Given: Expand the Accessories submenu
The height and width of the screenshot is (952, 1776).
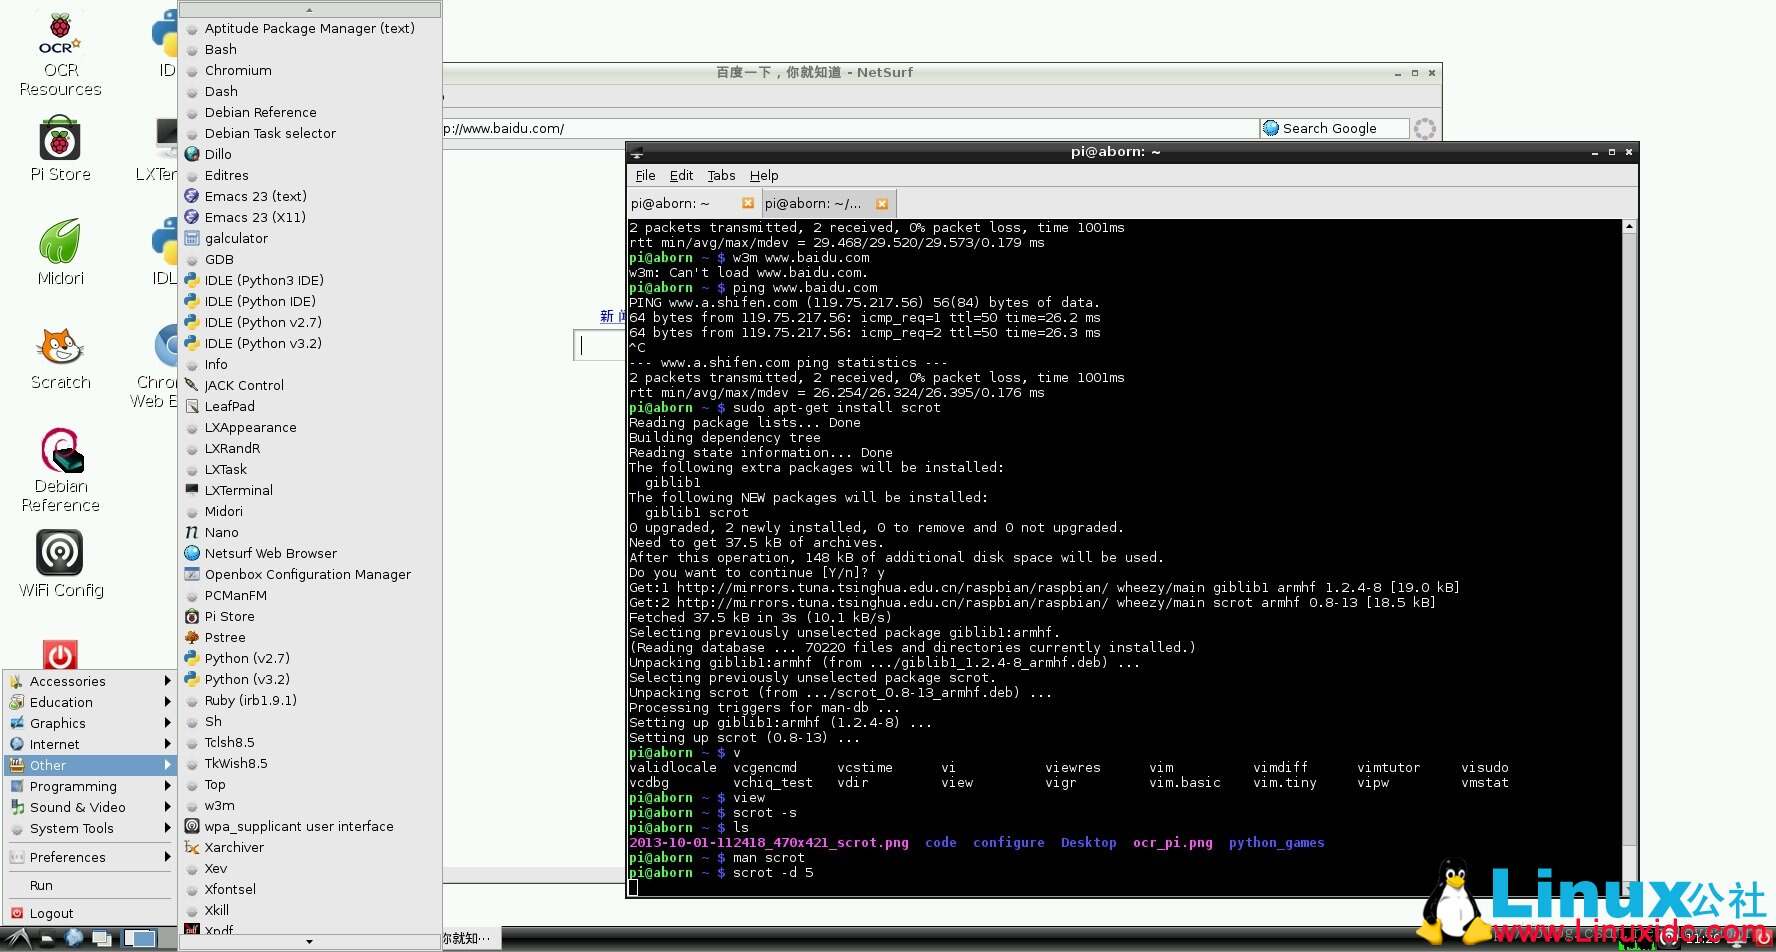Looking at the screenshot, I should (90, 681).
